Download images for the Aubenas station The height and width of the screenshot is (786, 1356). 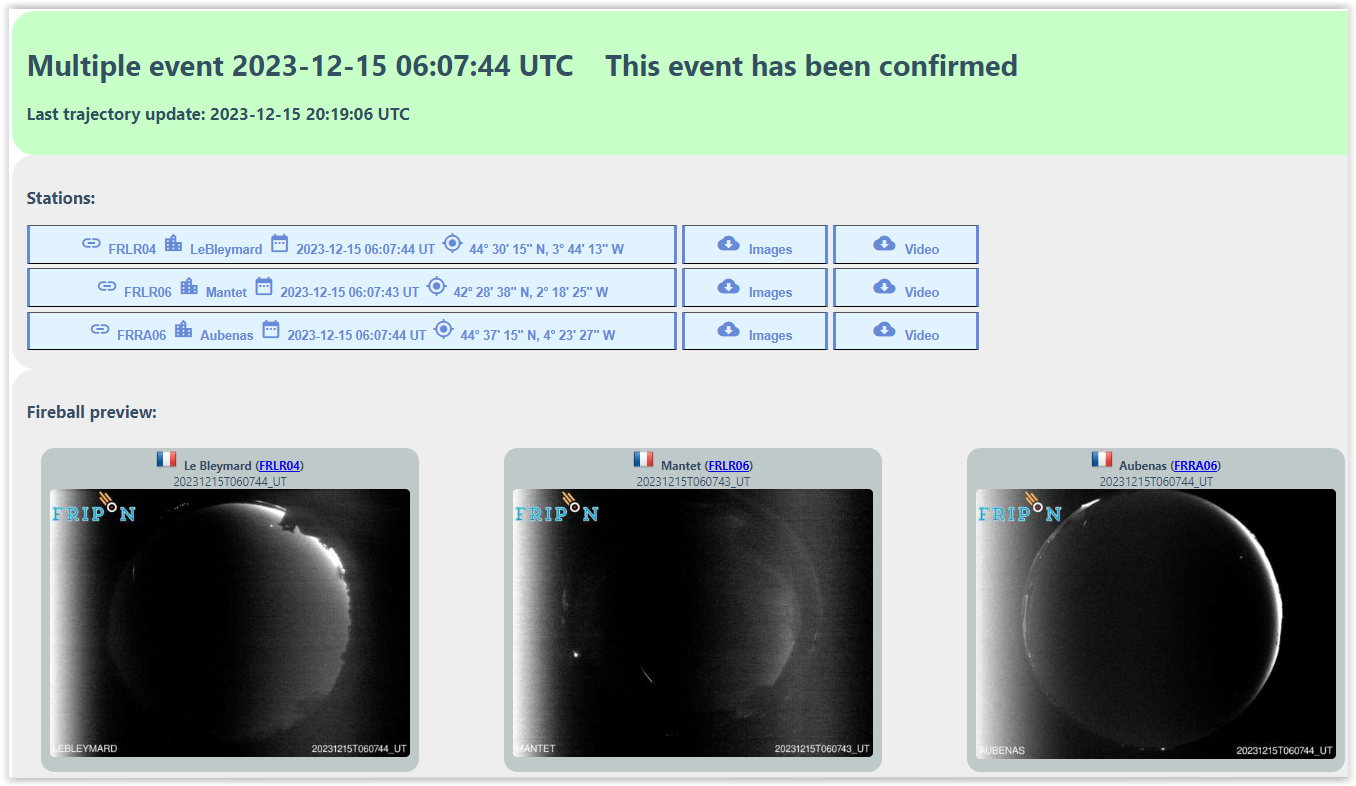pos(755,331)
